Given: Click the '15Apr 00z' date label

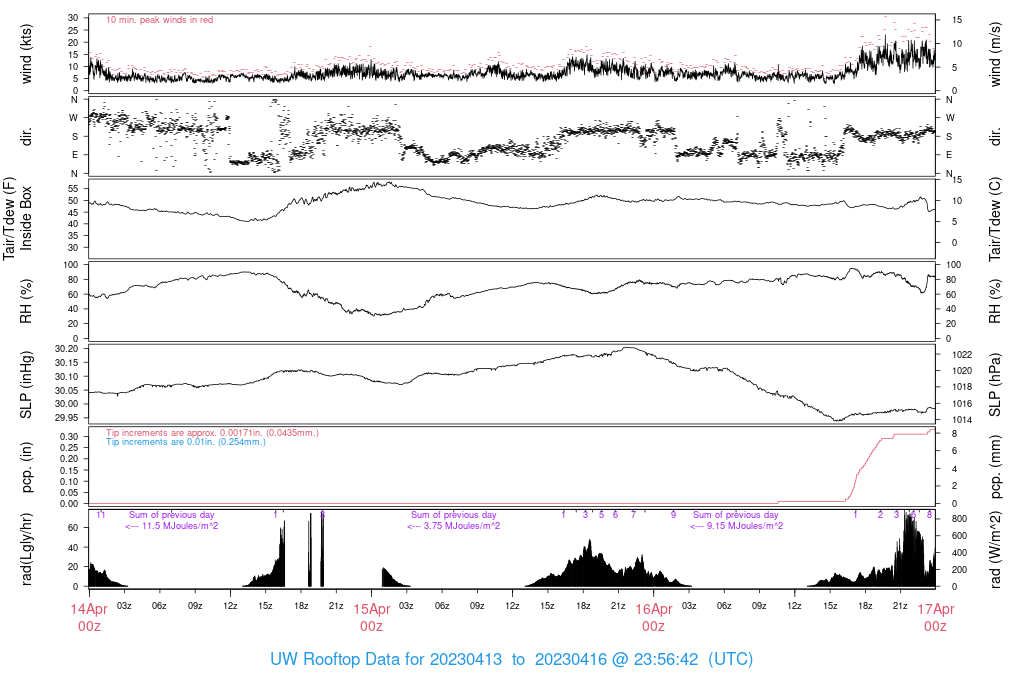Looking at the screenshot, I should click(372, 617).
